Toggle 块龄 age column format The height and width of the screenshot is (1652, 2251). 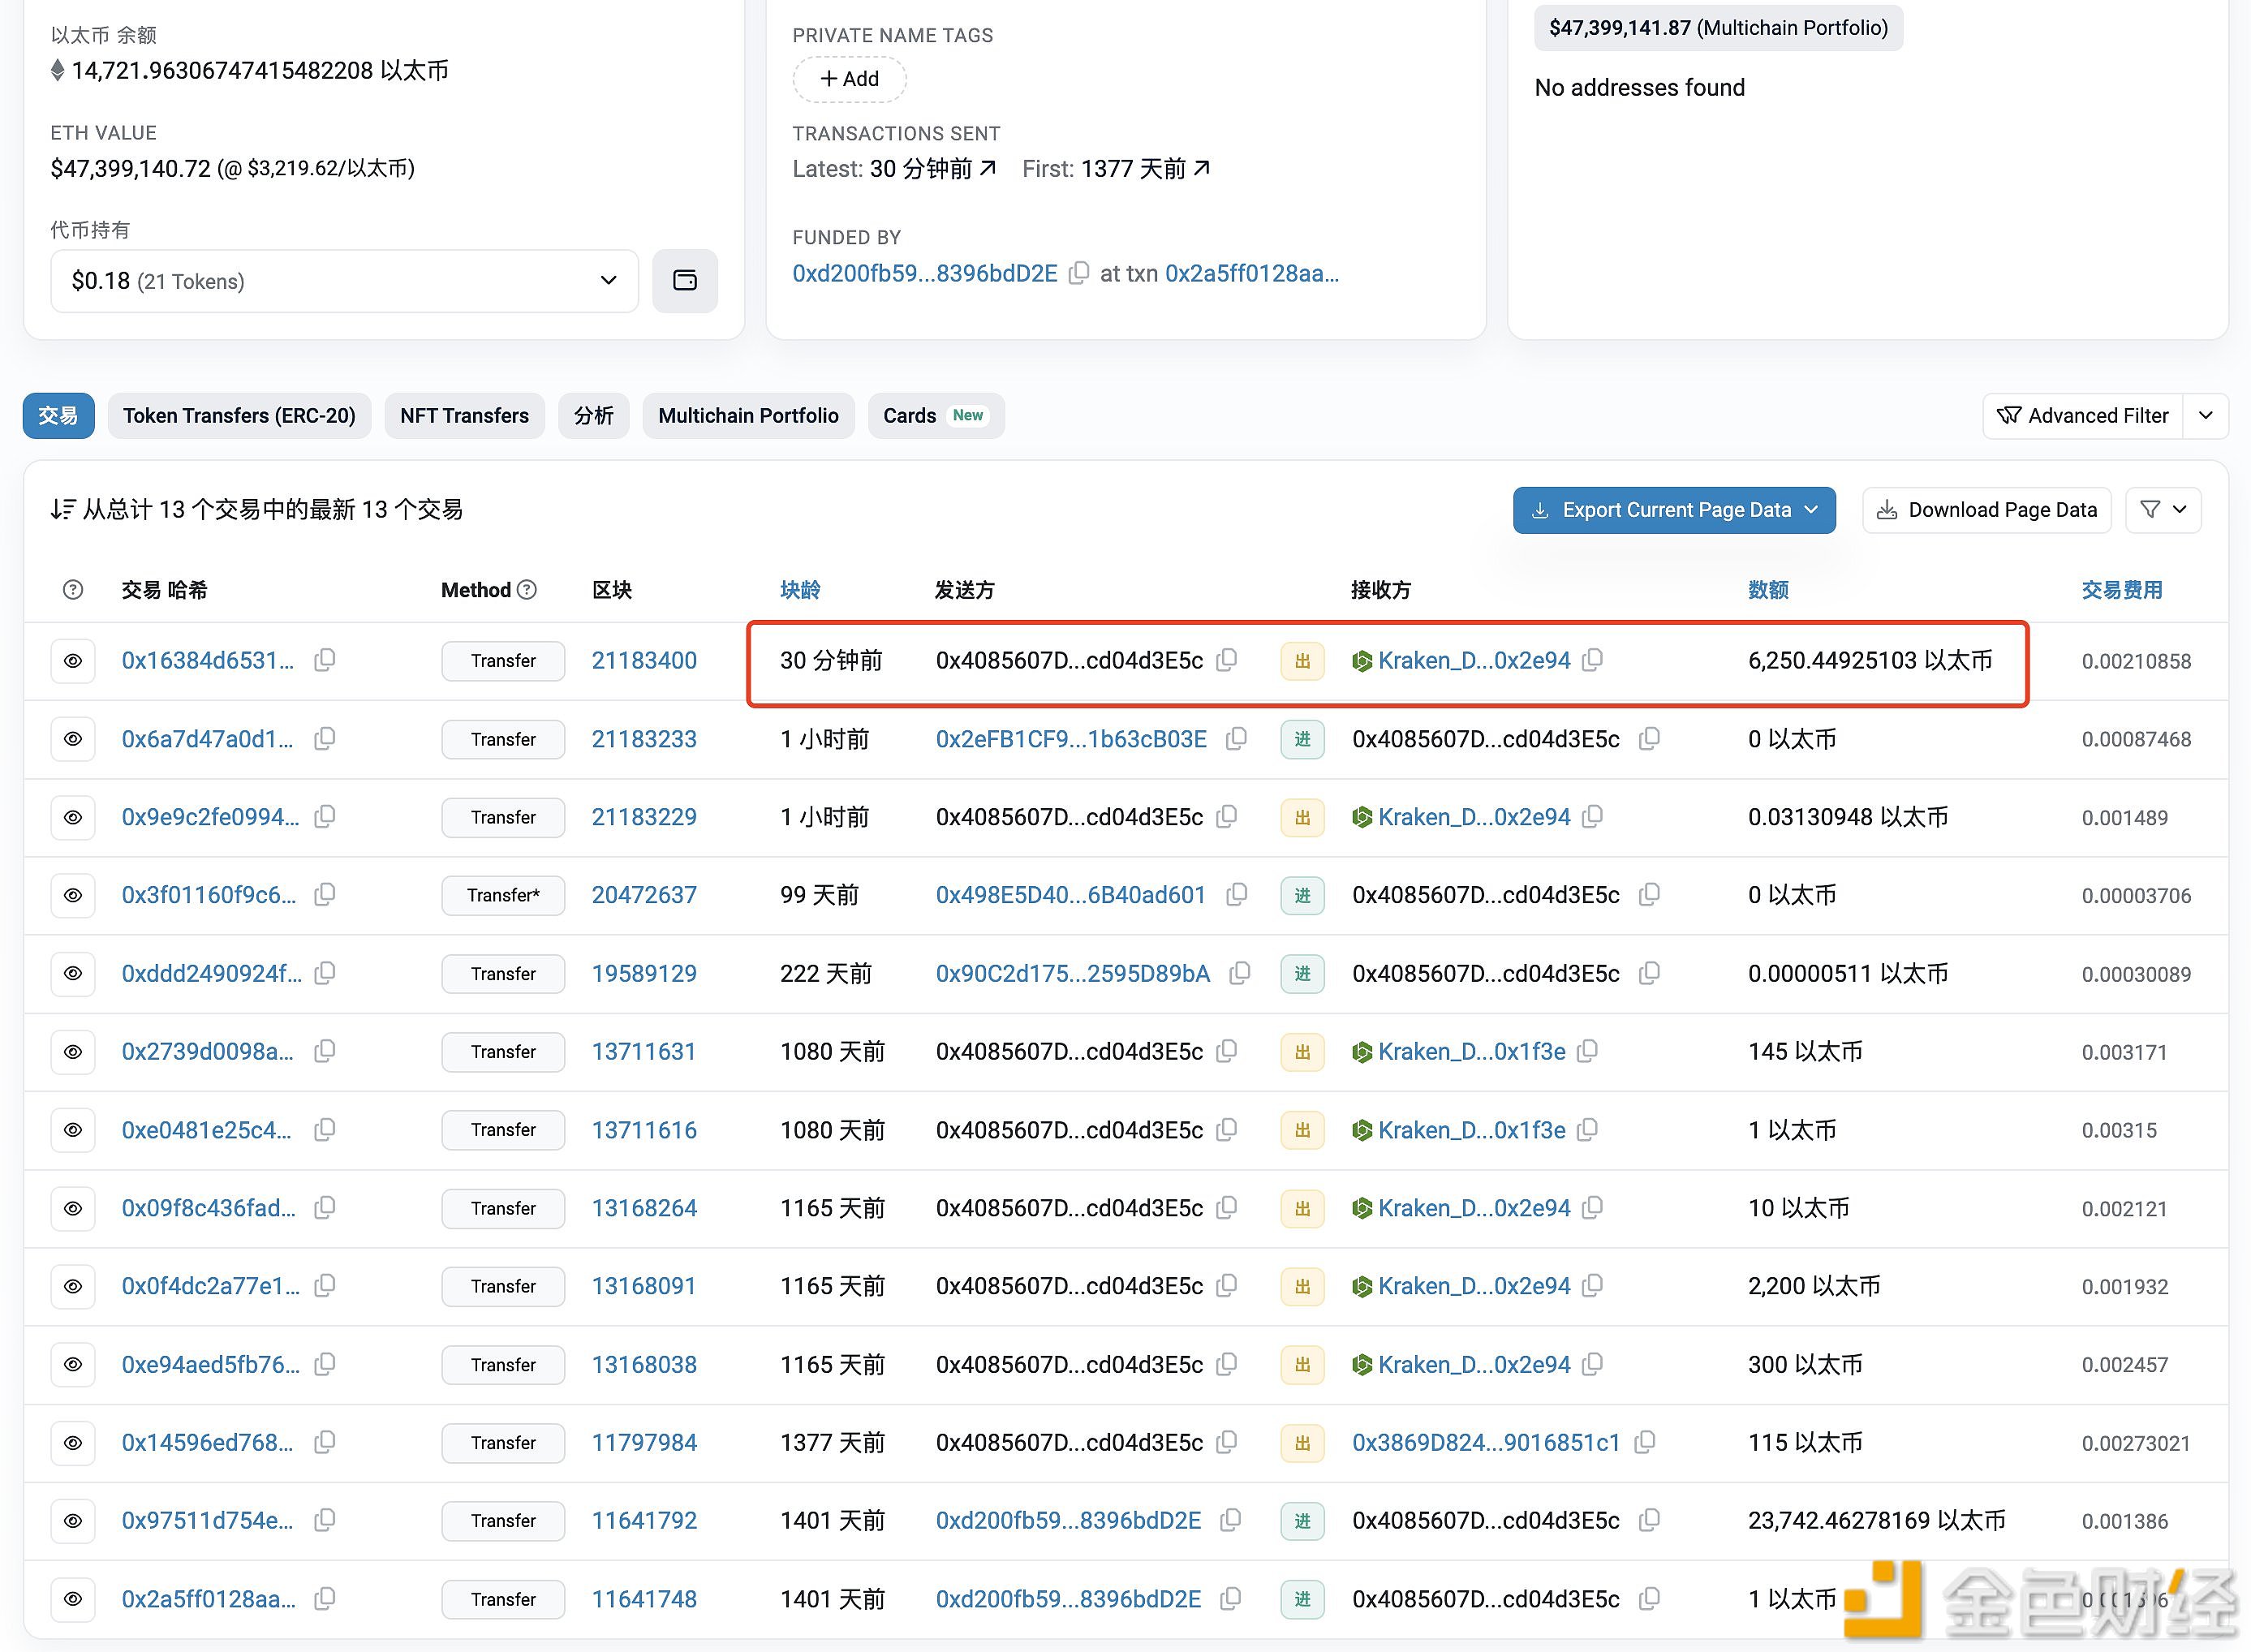point(800,590)
